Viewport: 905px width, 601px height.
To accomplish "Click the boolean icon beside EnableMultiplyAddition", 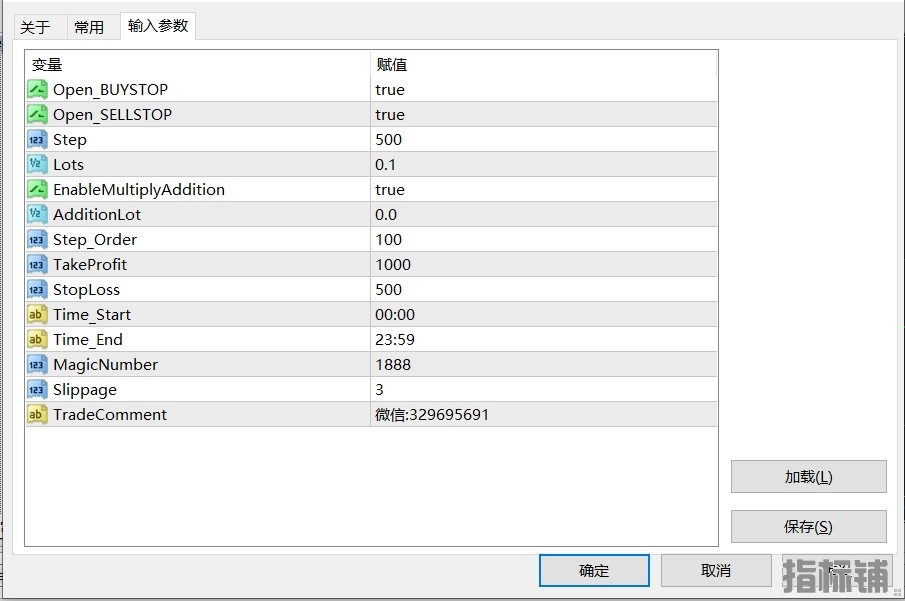I will pos(37,190).
